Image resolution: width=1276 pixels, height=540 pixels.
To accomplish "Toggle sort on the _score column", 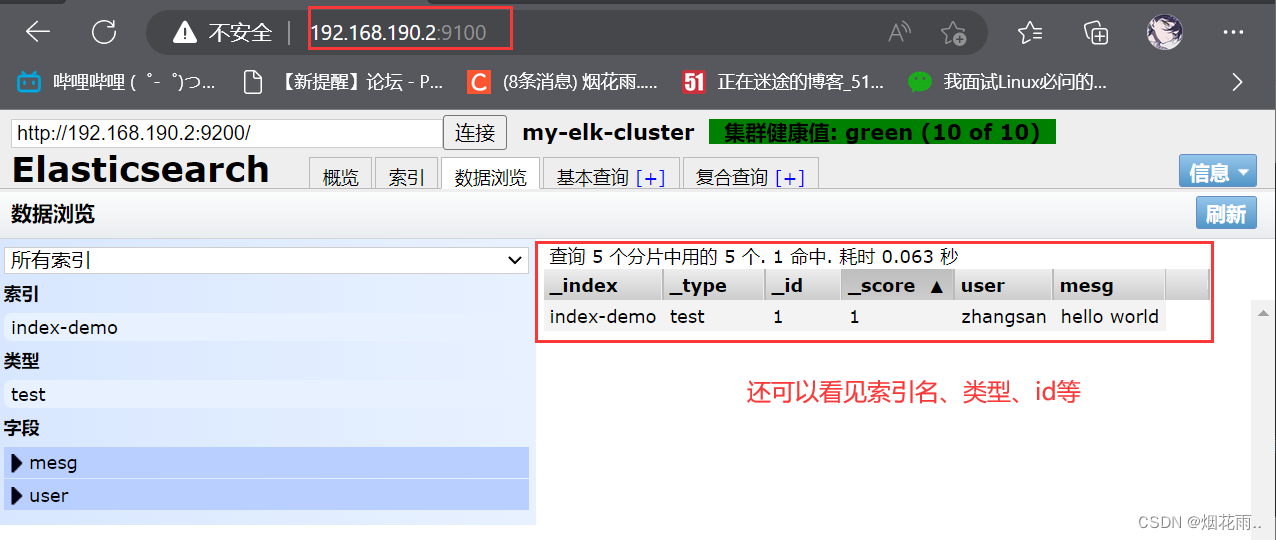I will (897, 285).
